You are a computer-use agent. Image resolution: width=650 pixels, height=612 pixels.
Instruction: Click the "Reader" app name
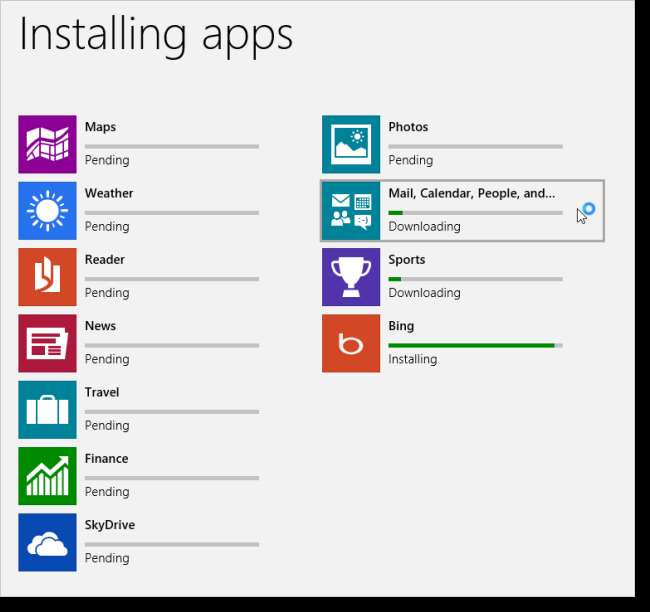(104, 260)
